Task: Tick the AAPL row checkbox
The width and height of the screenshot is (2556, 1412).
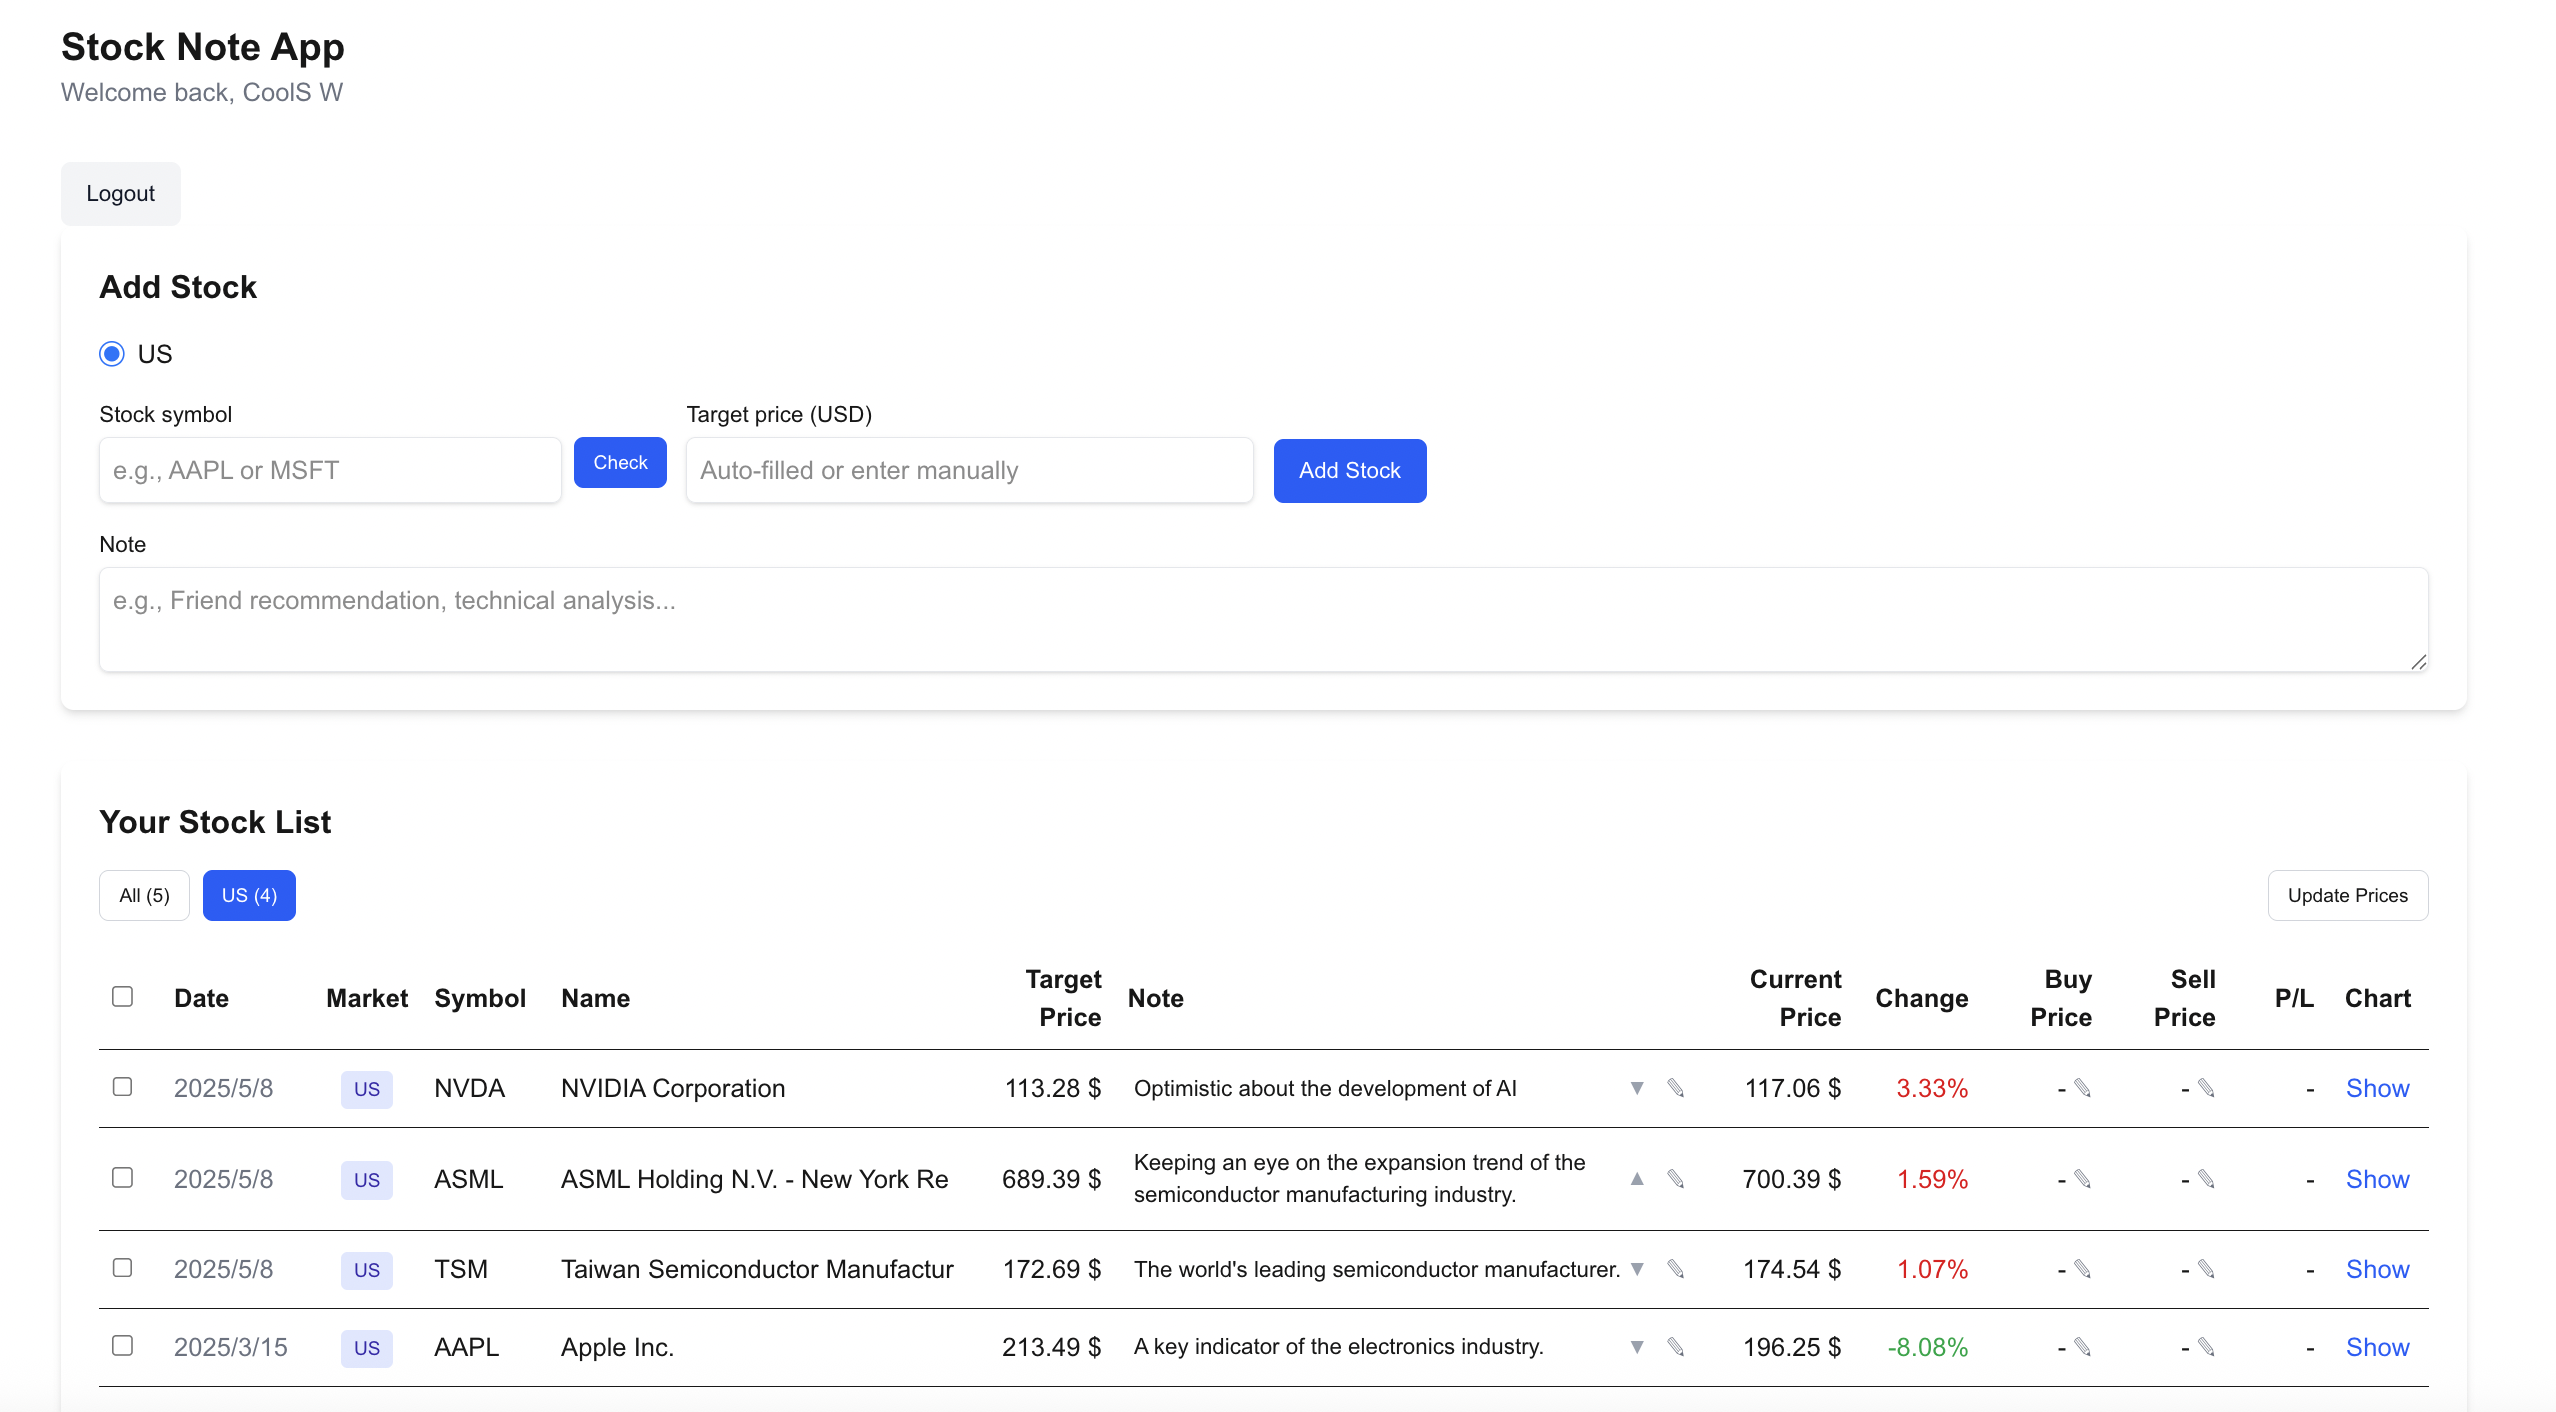Action: [122, 1346]
